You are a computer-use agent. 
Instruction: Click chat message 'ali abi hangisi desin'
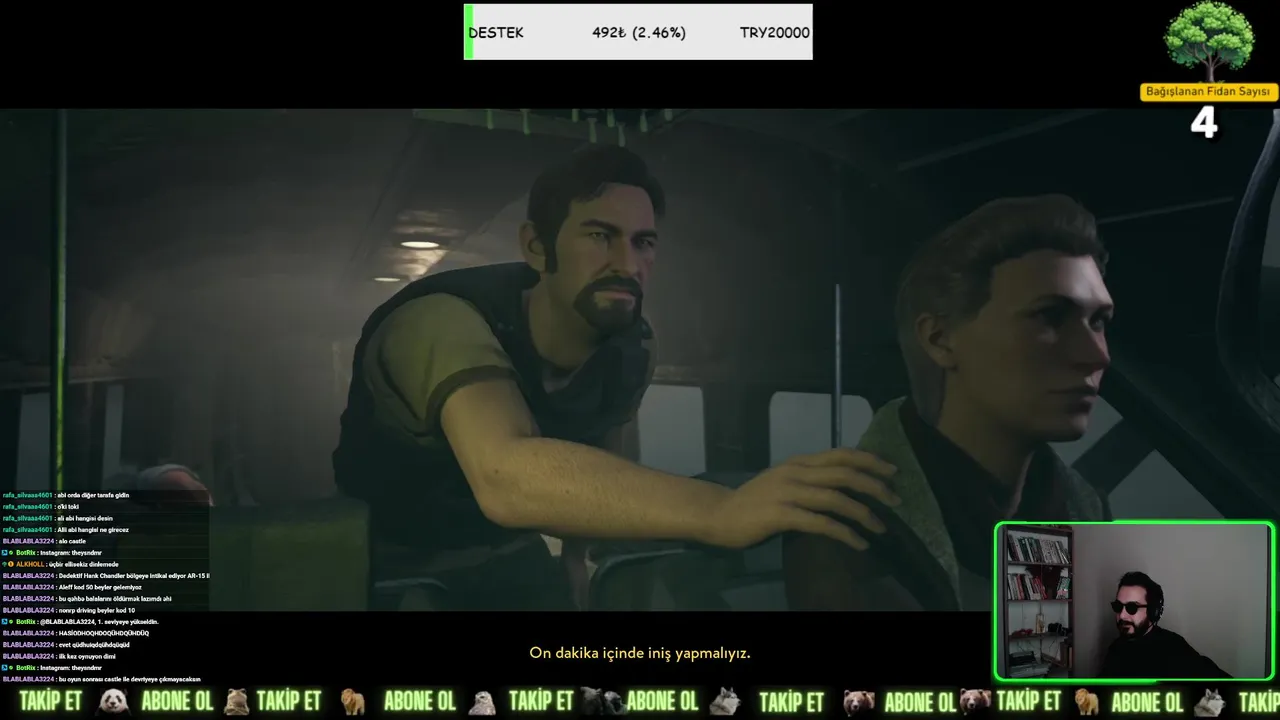pyautogui.click(x=85, y=518)
